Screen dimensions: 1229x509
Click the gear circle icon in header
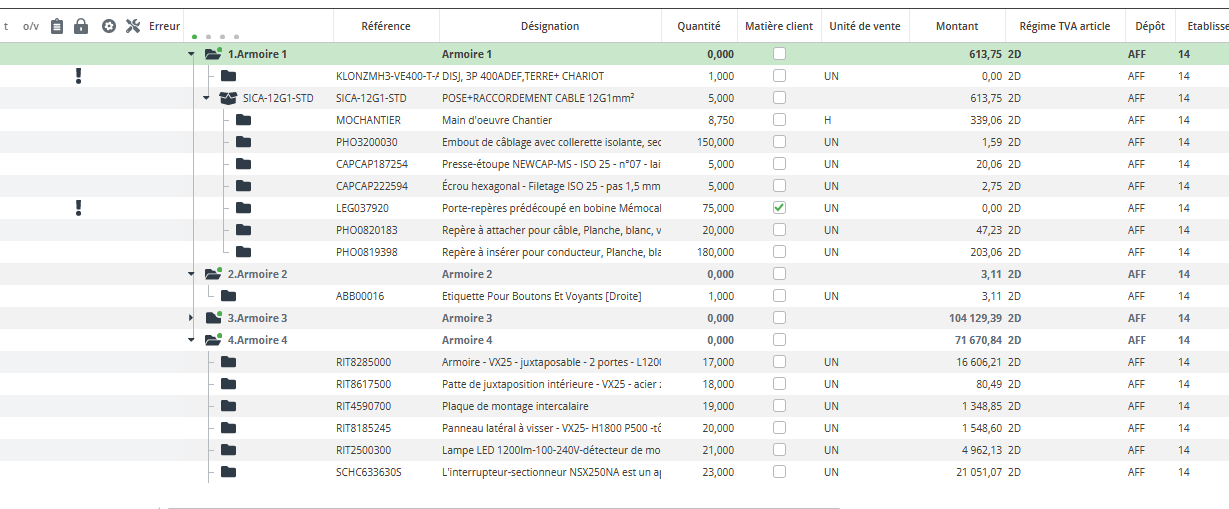pos(109,26)
